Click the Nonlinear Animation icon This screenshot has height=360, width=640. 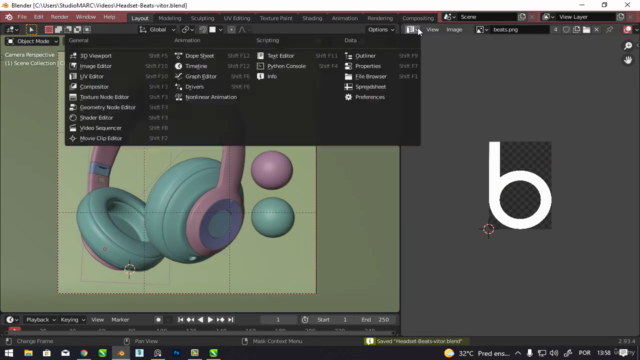pos(178,97)
